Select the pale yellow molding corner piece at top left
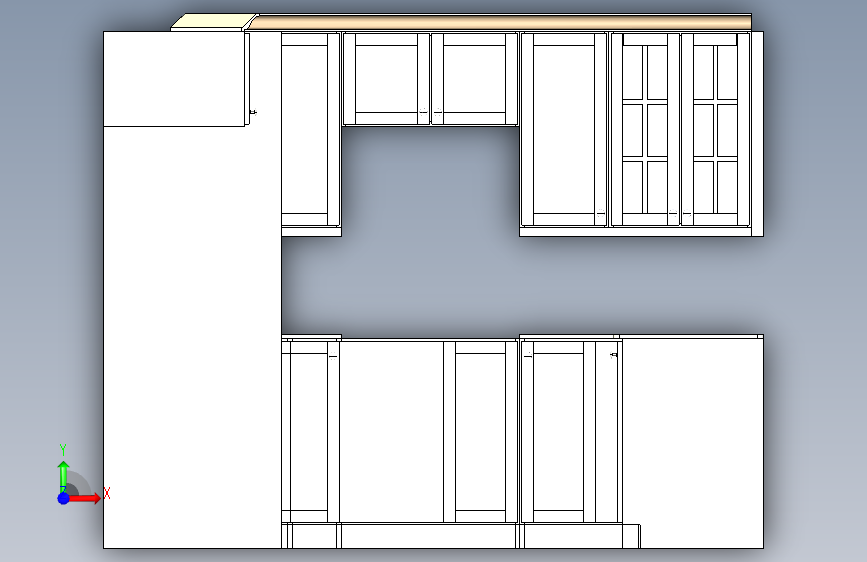Image resolution: width=867 pixels, height=562 pixels. point(211,22)
